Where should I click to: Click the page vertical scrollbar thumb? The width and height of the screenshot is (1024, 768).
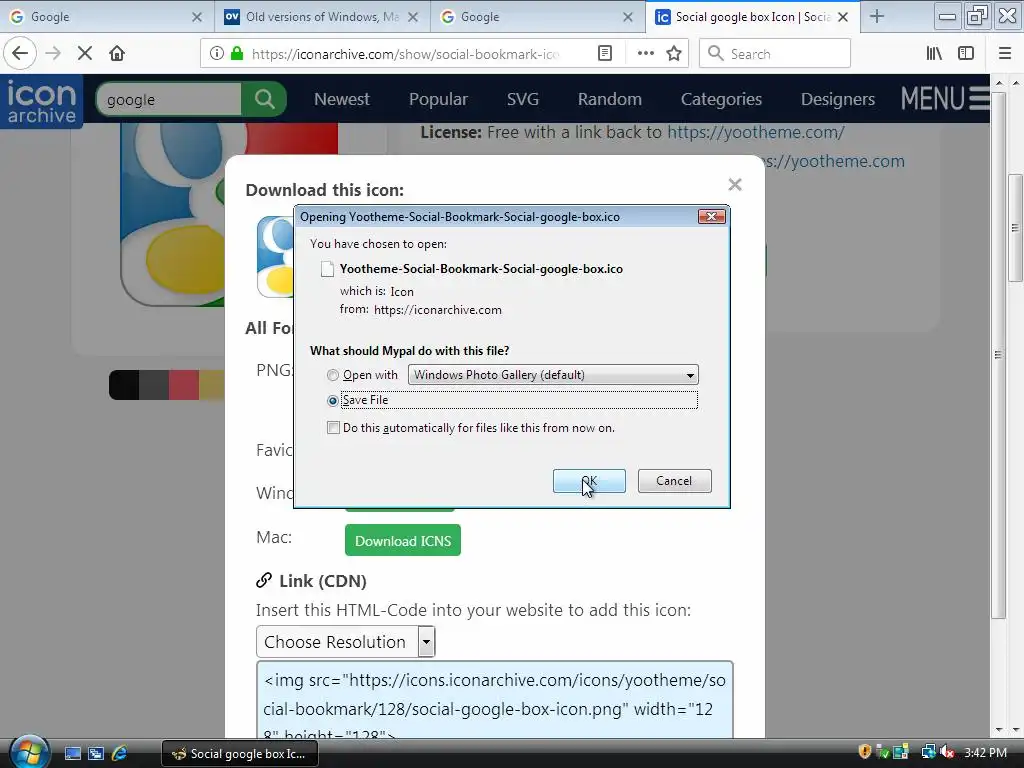point(1014,227)
